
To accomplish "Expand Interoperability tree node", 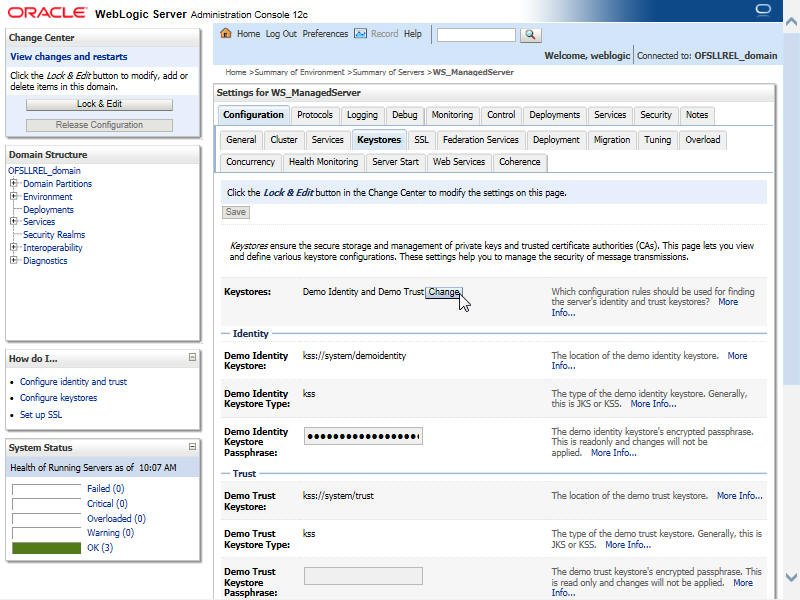I will pos(14,247).
